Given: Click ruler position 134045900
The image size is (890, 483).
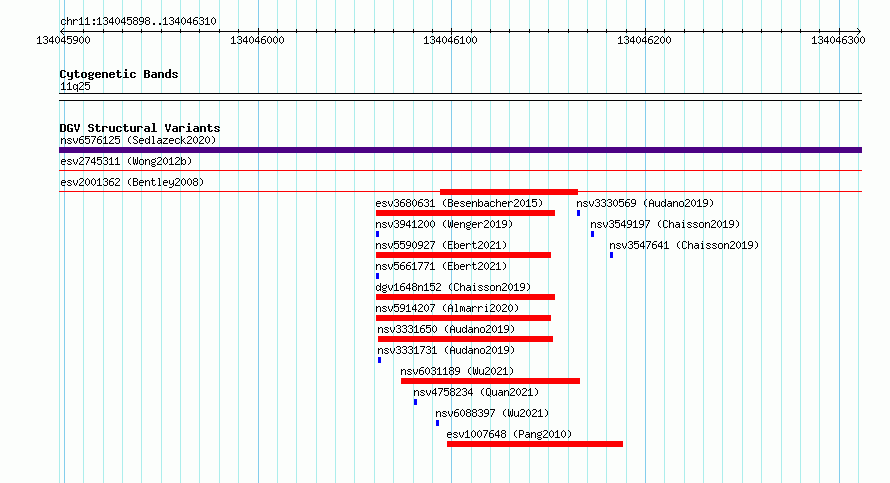Looking at the screenshot, I should [63, 40].
